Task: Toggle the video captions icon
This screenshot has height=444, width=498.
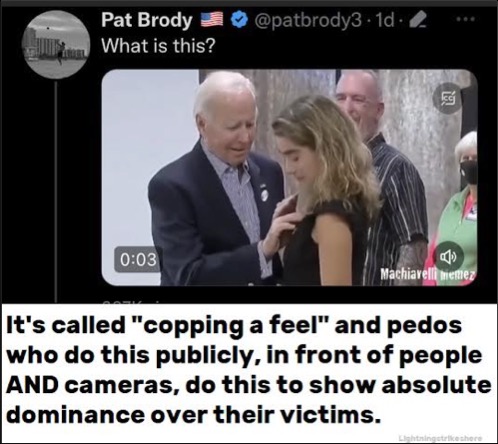Action: [447, 98]
